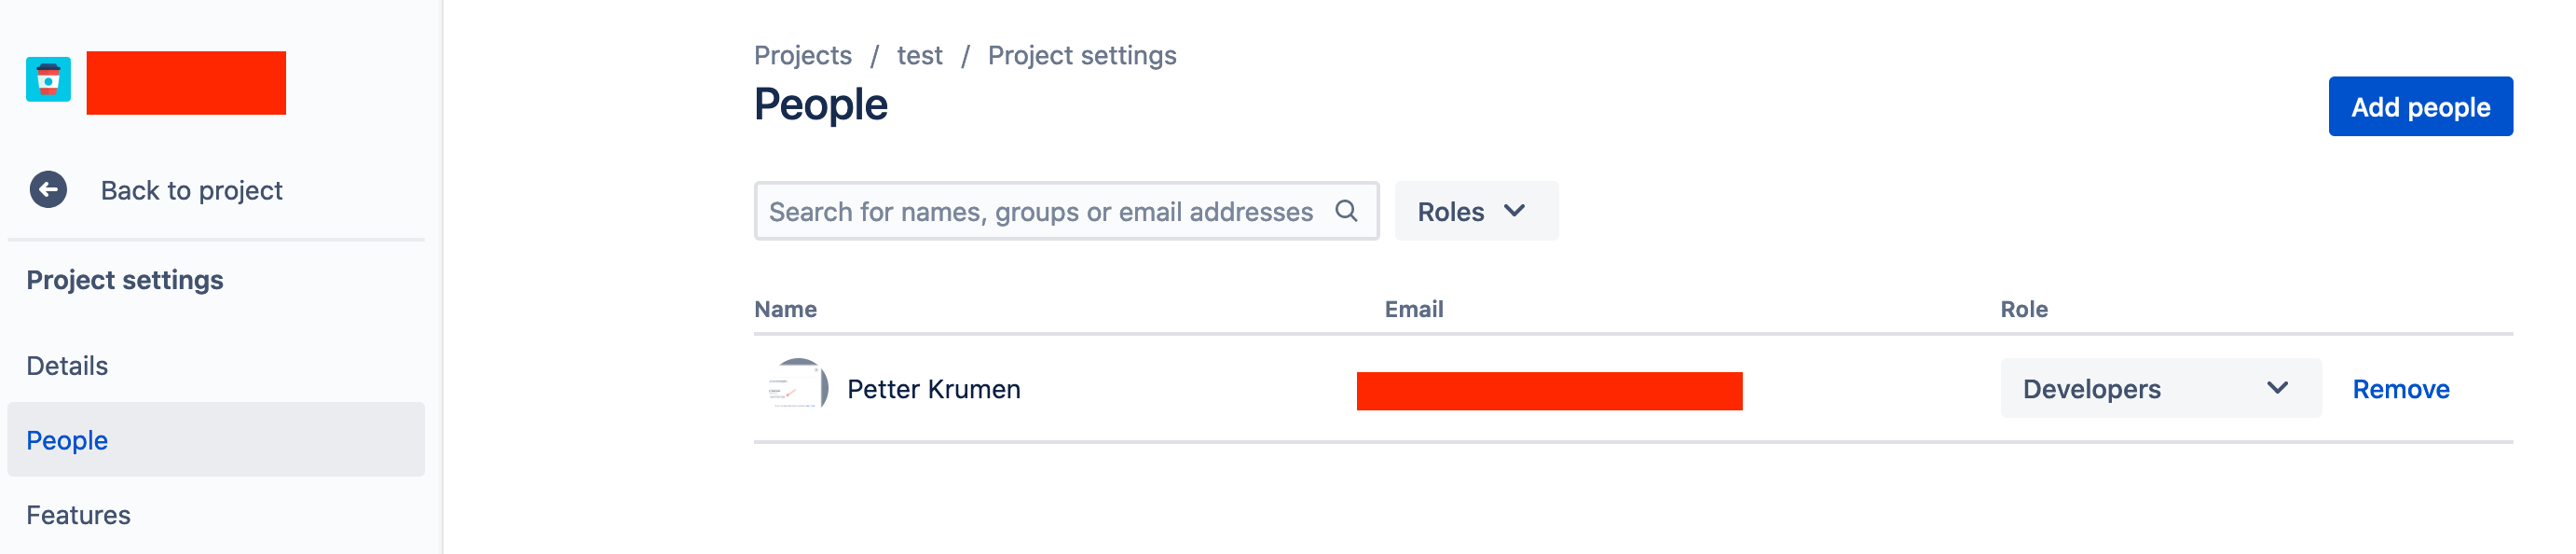The image size is (2576, 554).
Task: Open the Developers role dropdown
Action: coord(2160,388)
